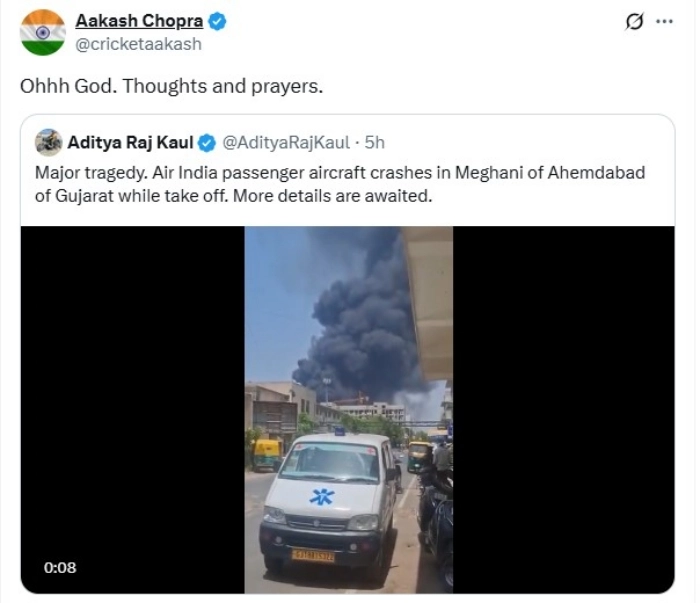Click the 0:08 video duration label
The height and width of the screenshot is (603, 700).
(60, 567)
